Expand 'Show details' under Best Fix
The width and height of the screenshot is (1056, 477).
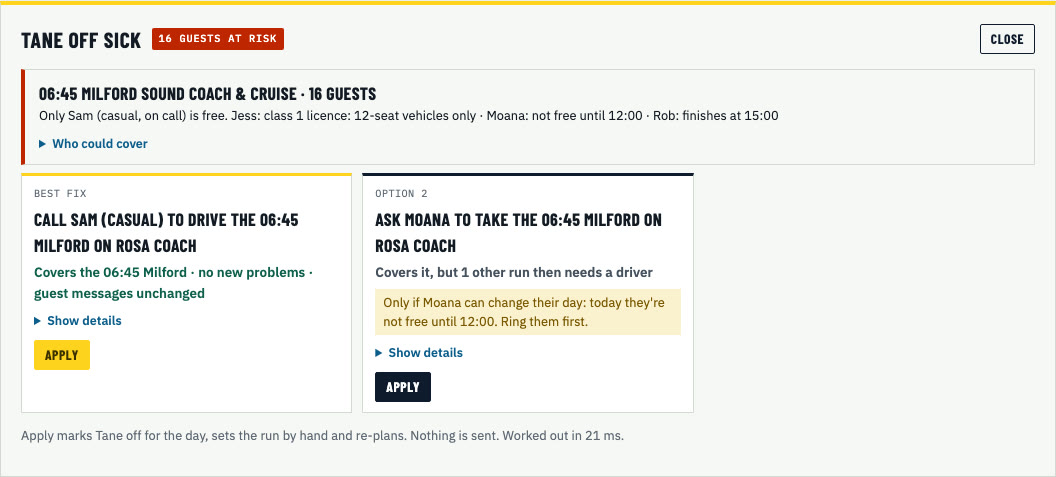[77, 321]
